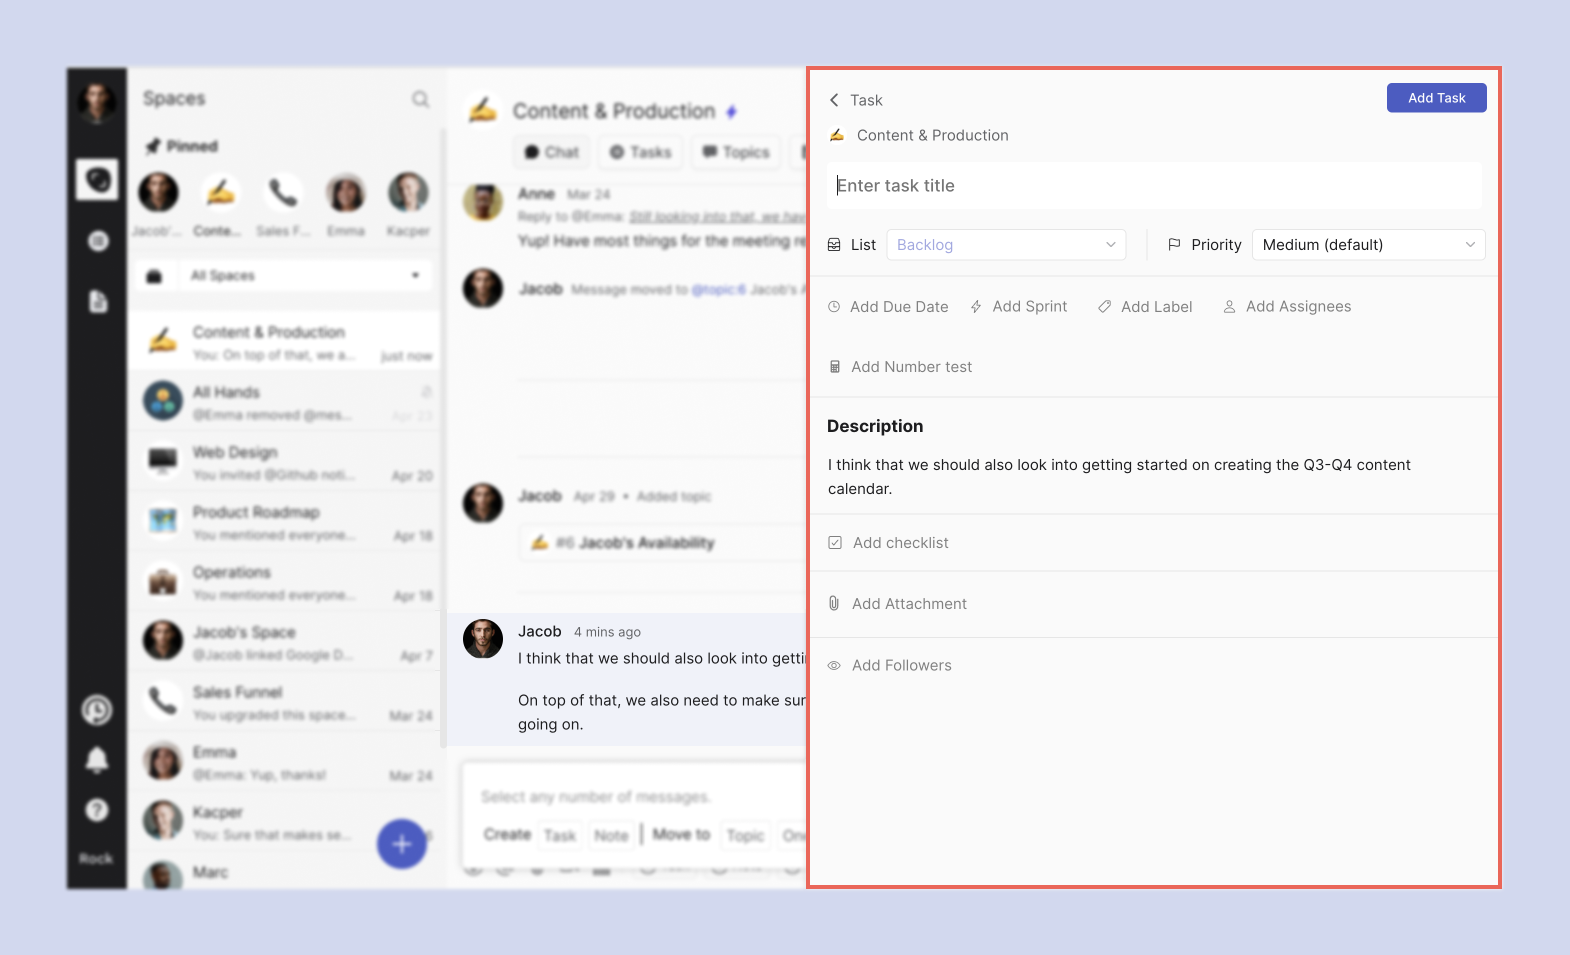Expand the Priority Medium (default) dropdown
Viewport: 1570px width, 955px height.
1367,245
